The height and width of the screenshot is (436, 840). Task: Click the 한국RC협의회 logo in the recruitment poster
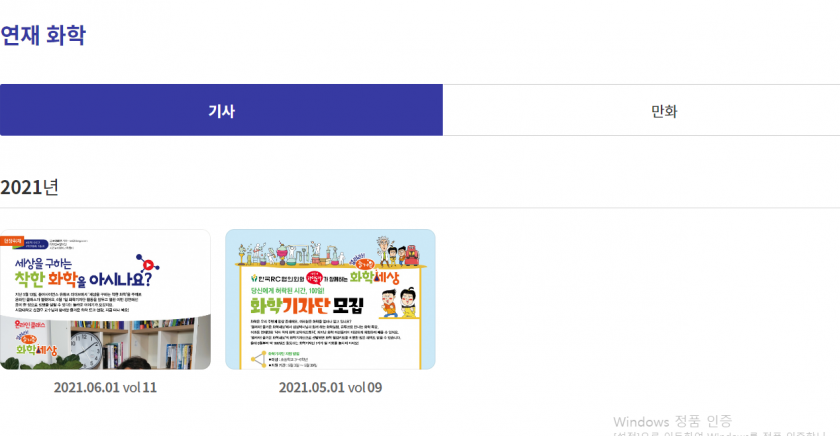pyautogui.click(x=278, y=279)
